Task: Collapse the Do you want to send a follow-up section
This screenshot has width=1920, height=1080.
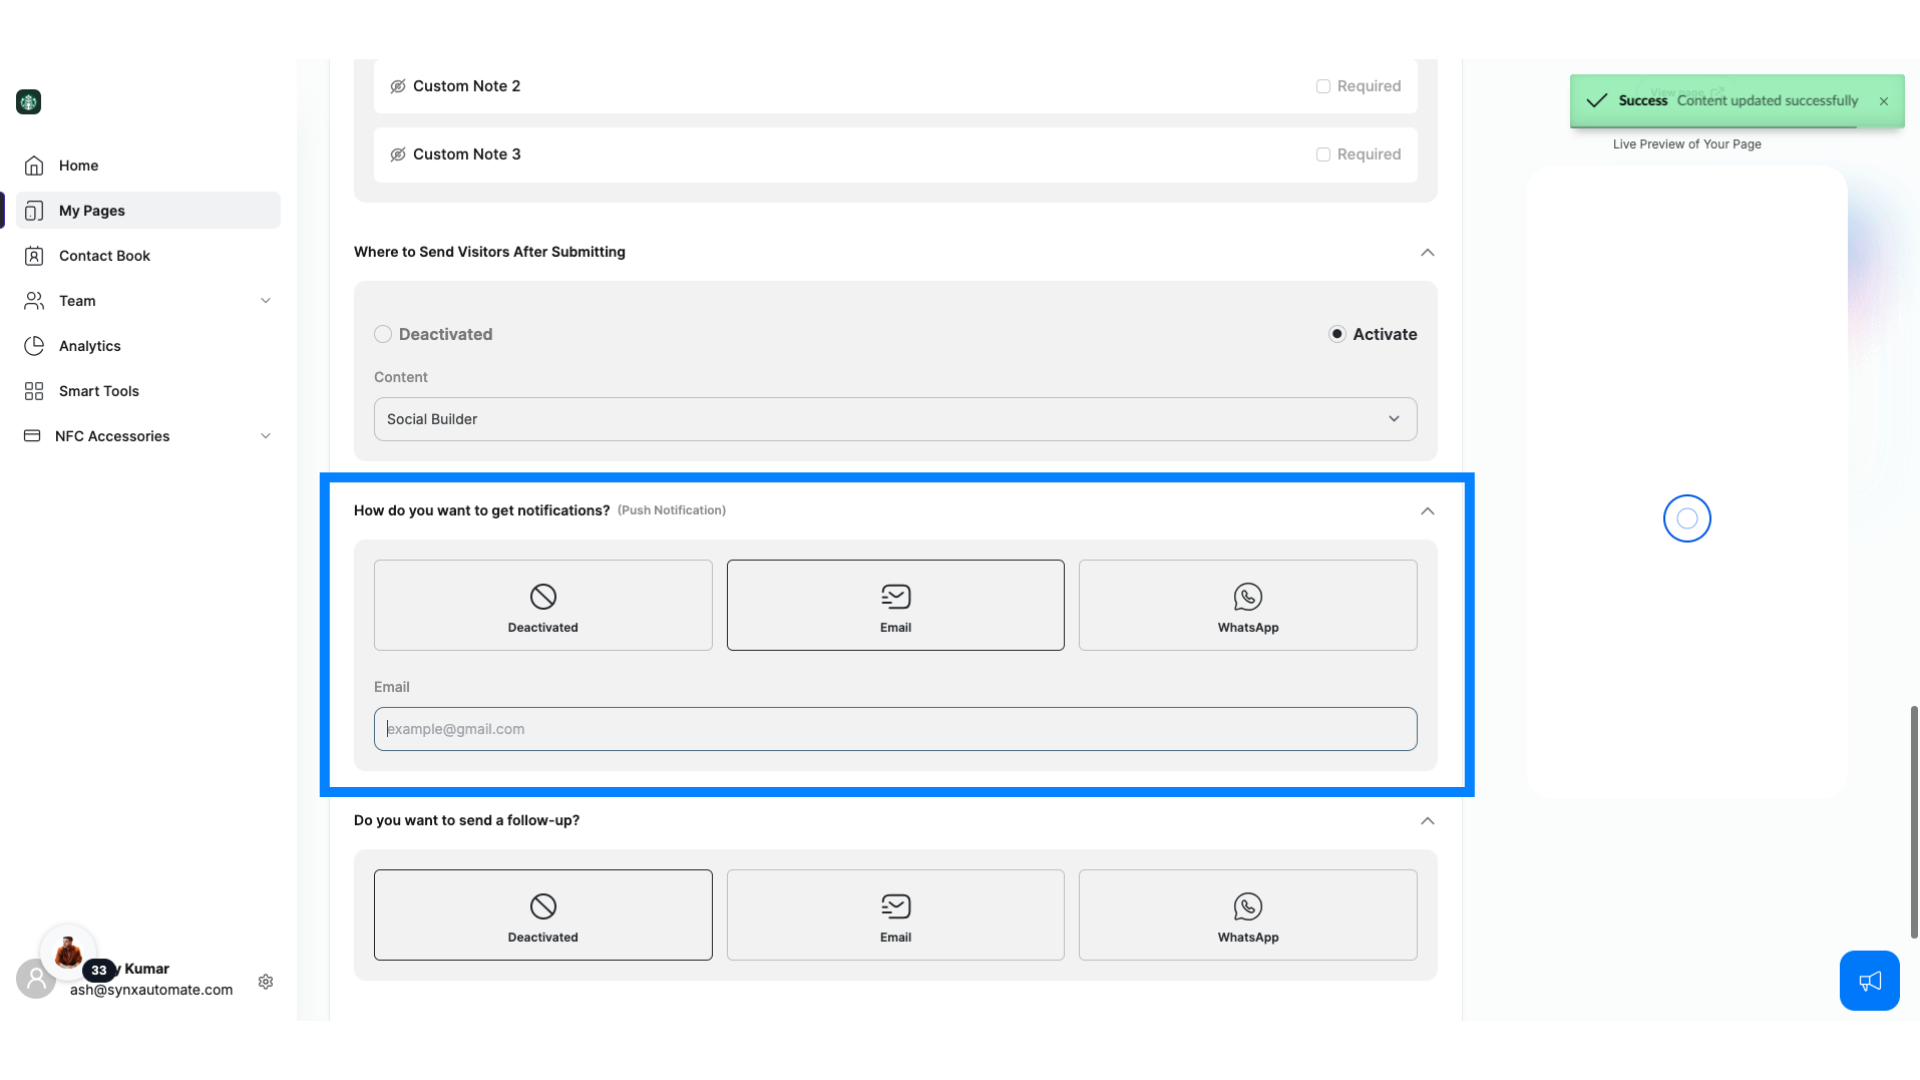Action: (x=1427, y=820)
